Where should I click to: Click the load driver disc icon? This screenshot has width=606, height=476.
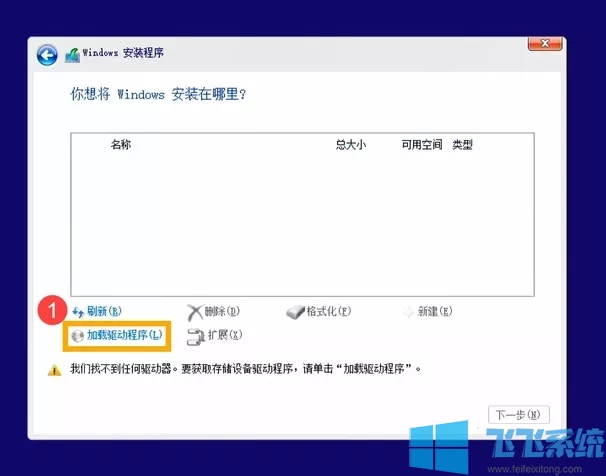click(77, 336)
